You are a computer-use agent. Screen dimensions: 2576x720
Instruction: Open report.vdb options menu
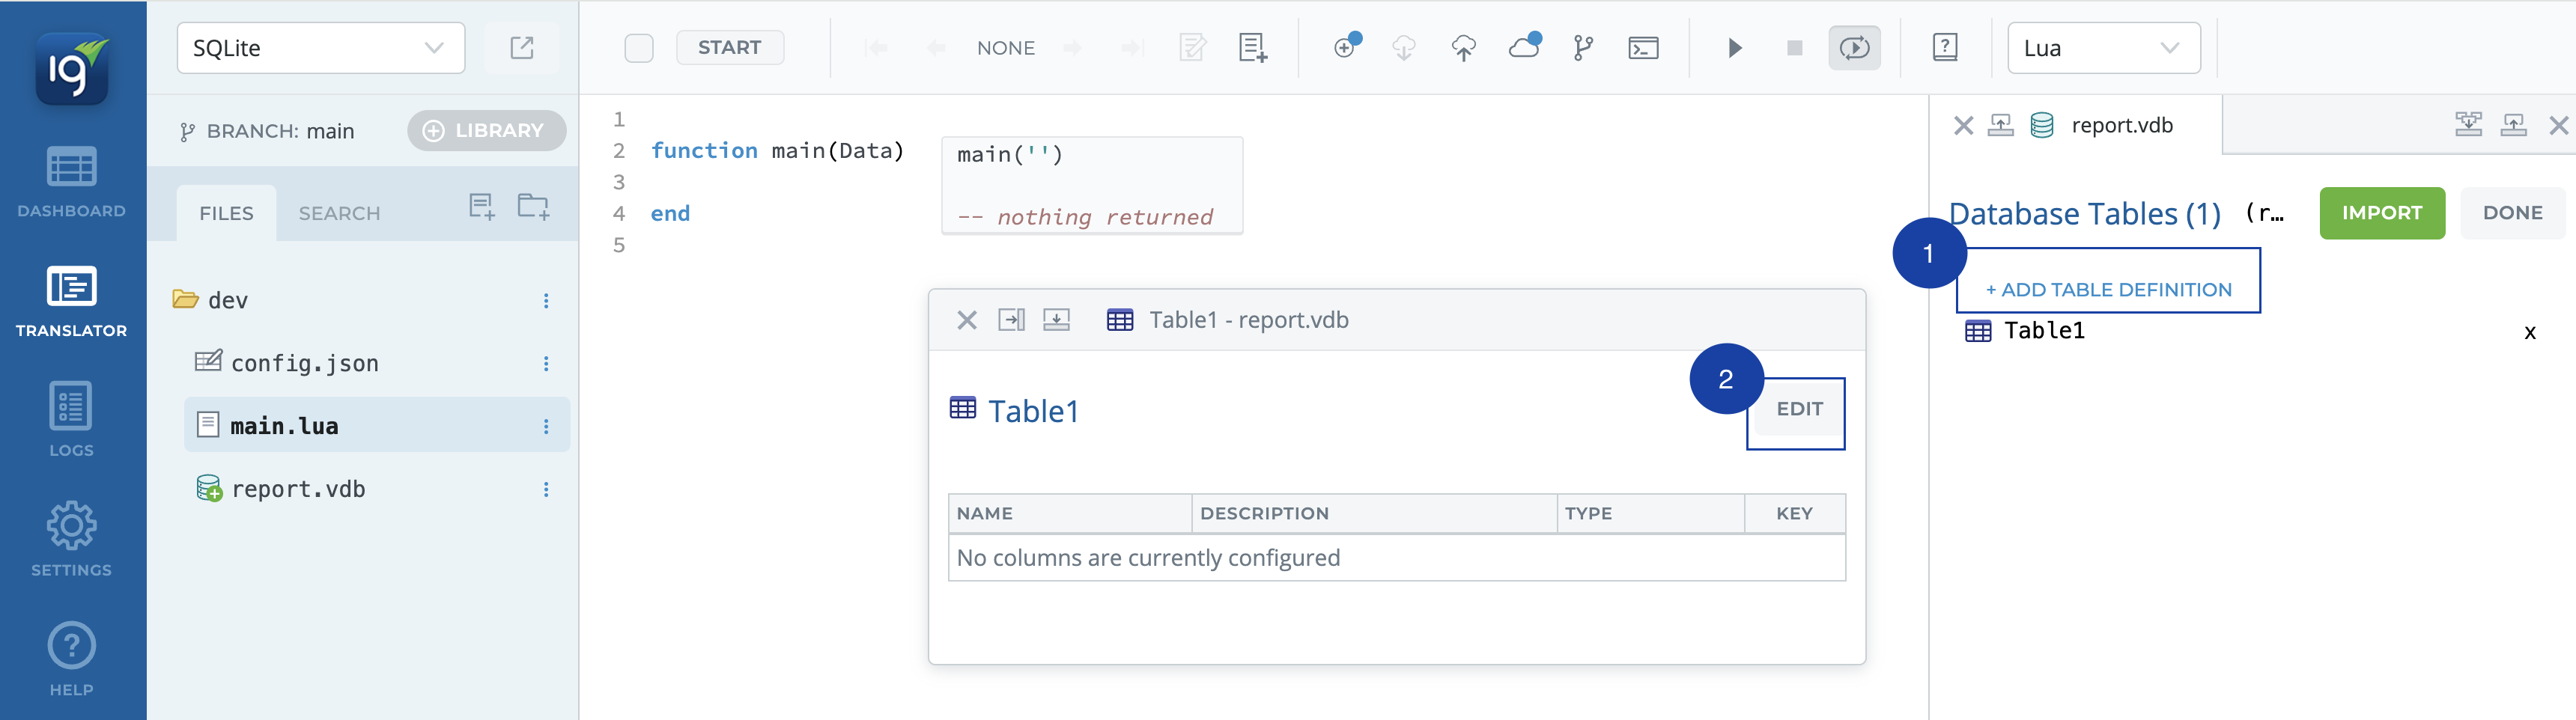click(546, 490)
